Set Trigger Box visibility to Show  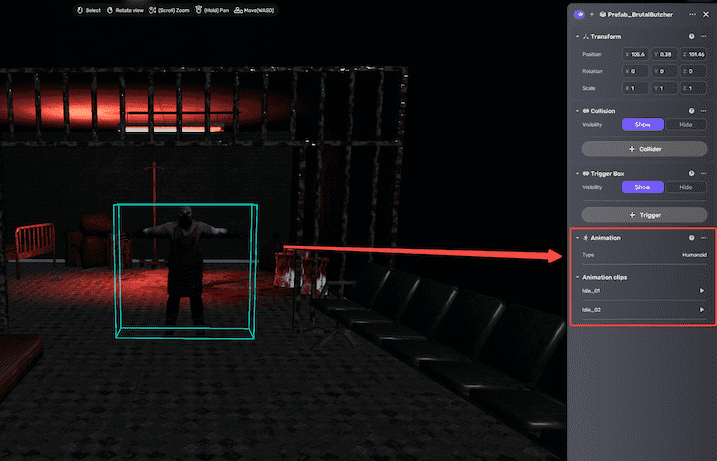point(642,187)
